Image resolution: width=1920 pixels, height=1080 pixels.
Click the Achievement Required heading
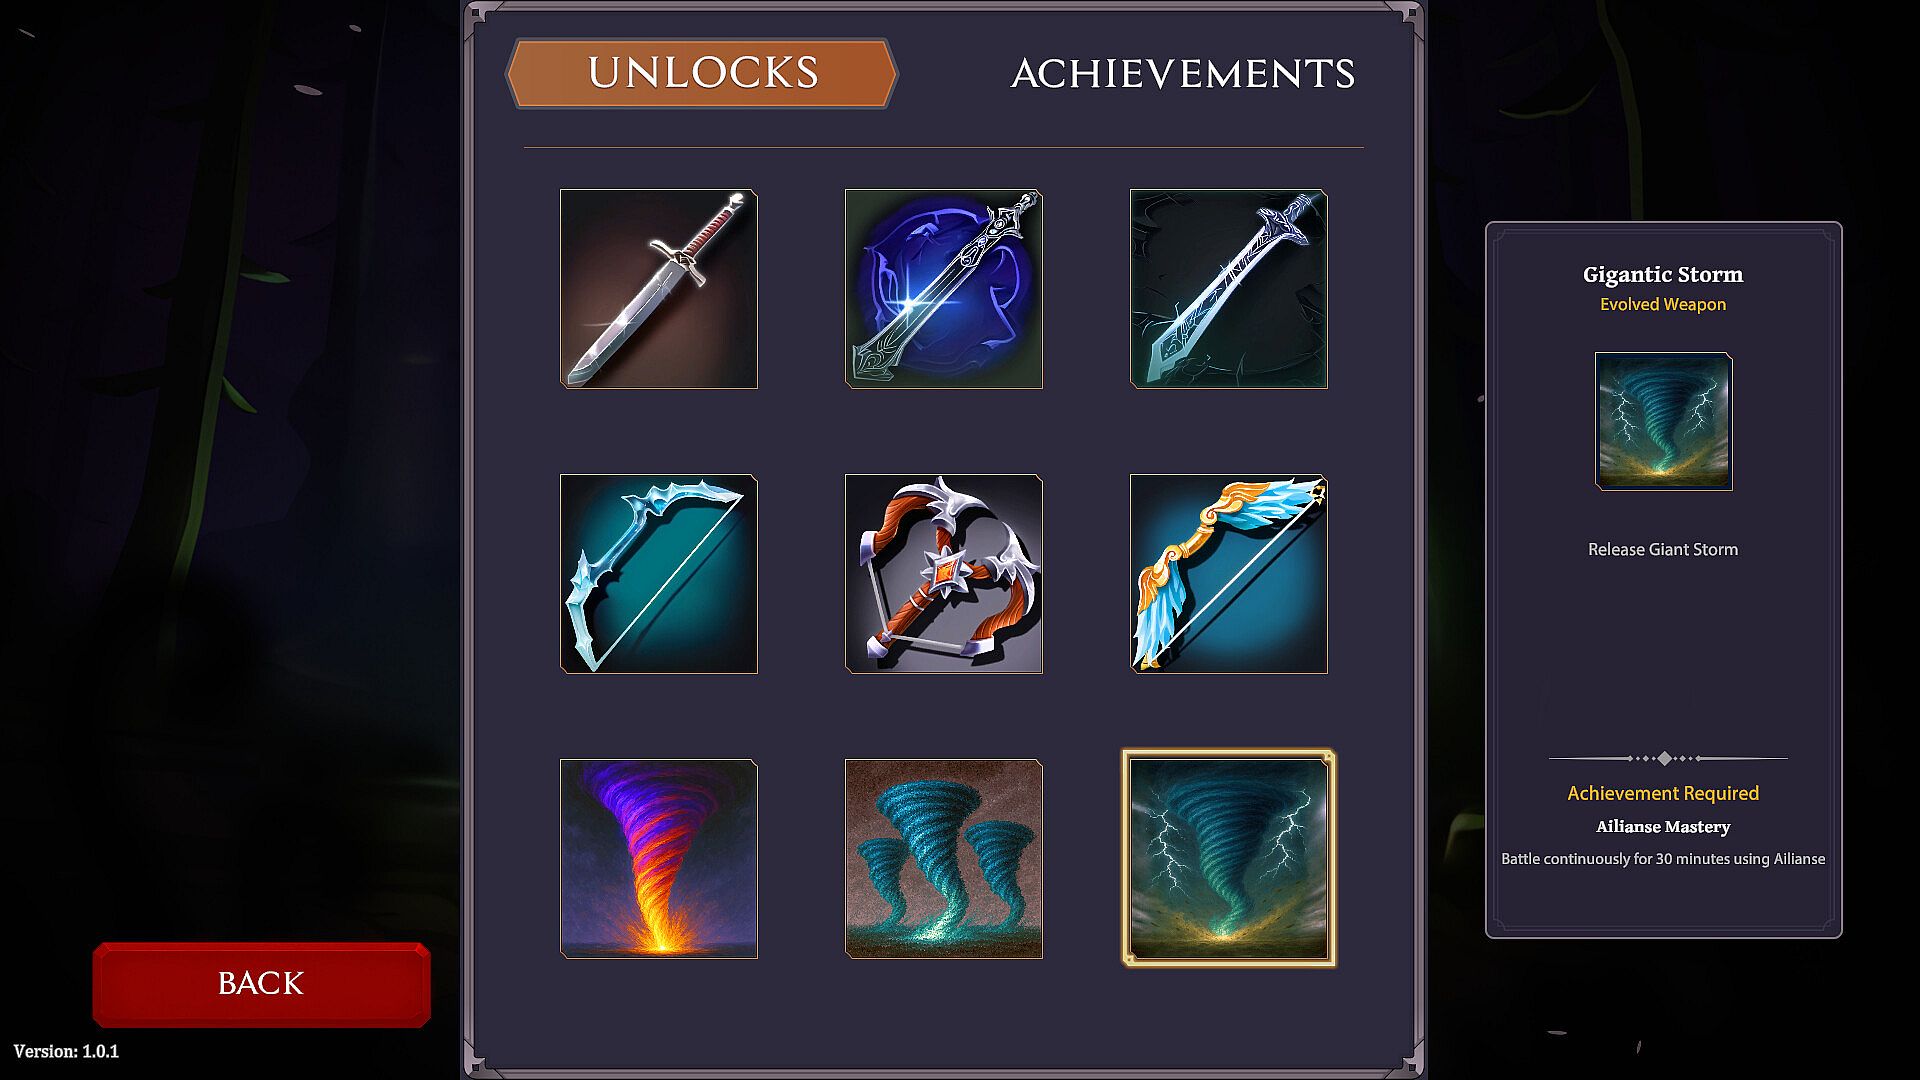1663,793
